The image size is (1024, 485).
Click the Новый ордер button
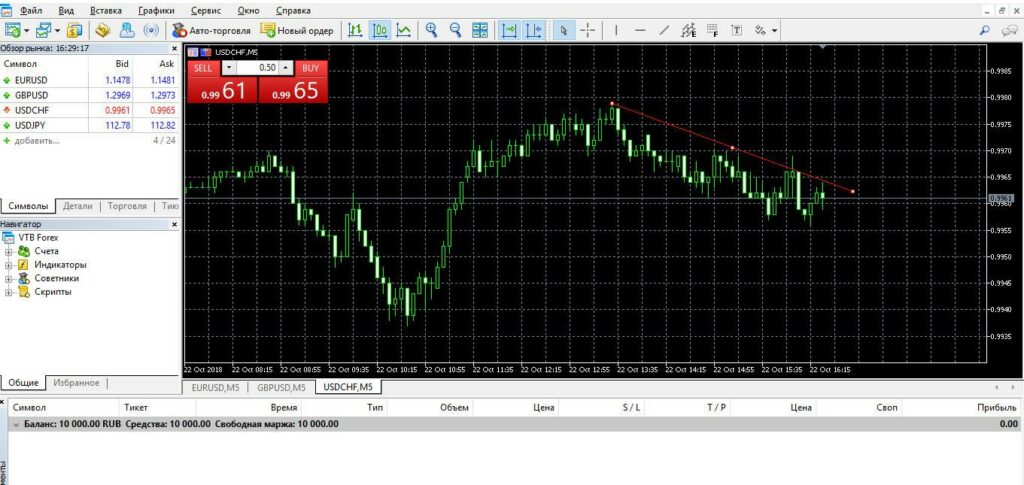(297, 30)
